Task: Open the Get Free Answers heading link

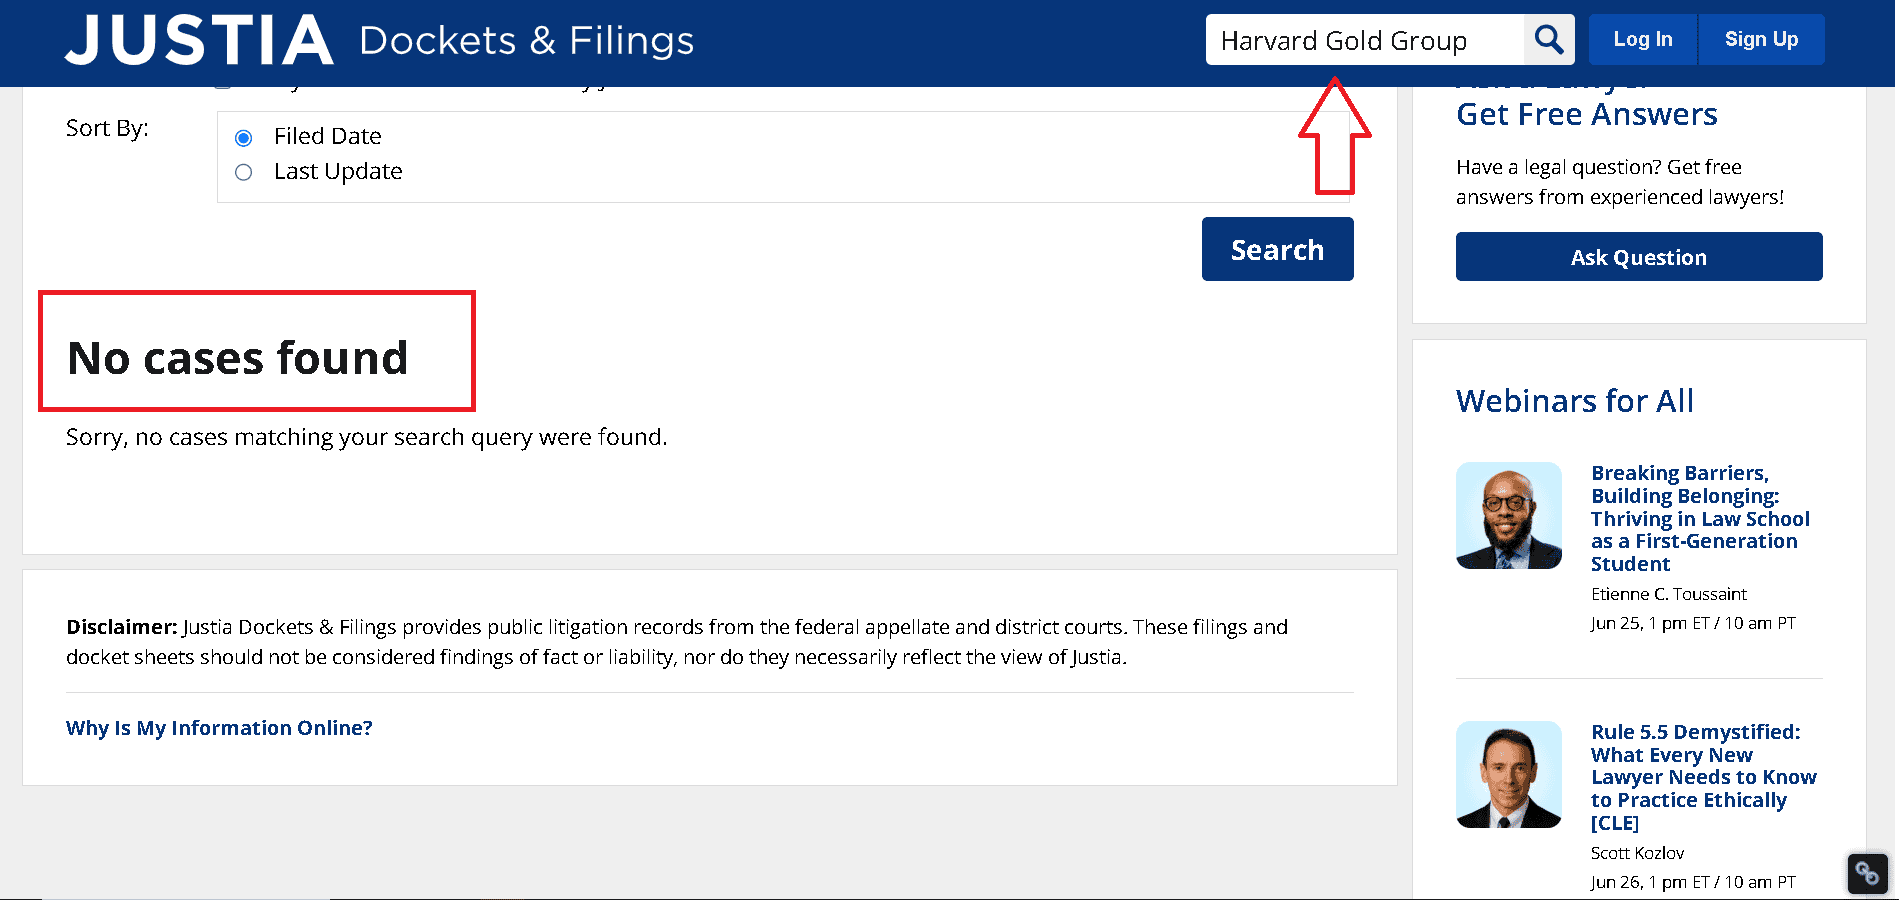Action: click(1586, 114)
